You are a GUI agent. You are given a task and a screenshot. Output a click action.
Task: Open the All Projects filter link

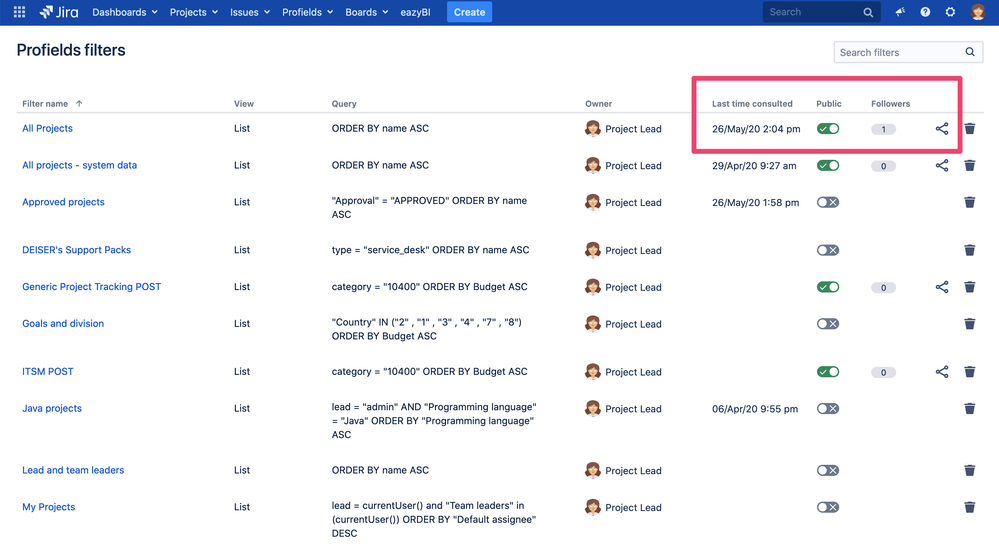(47, 128)
